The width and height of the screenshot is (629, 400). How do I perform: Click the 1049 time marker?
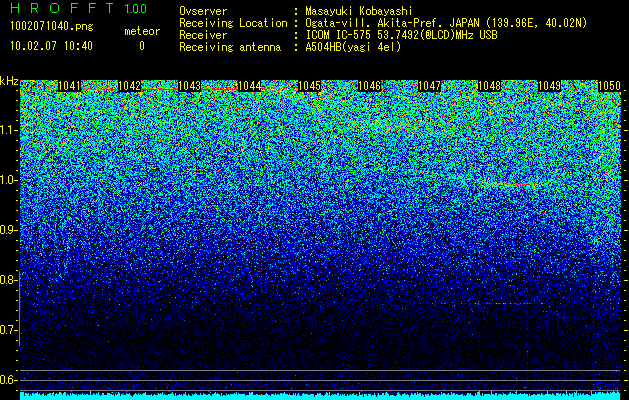click(550, 86)
